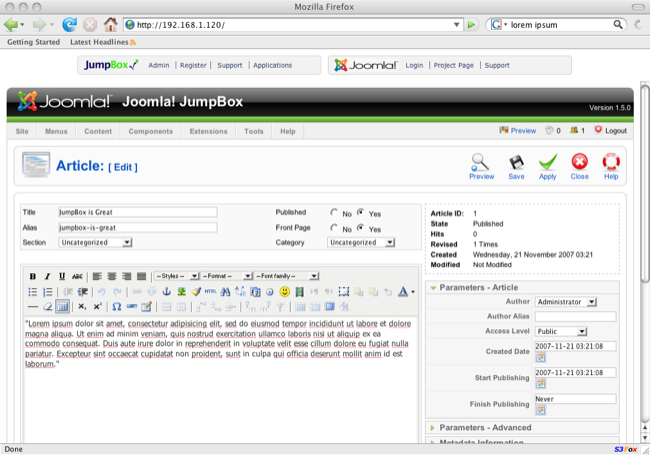Insert numbered ordered list
Image resolution: width=650 pixels, height=455 pixels.
[x=48, y=292]
